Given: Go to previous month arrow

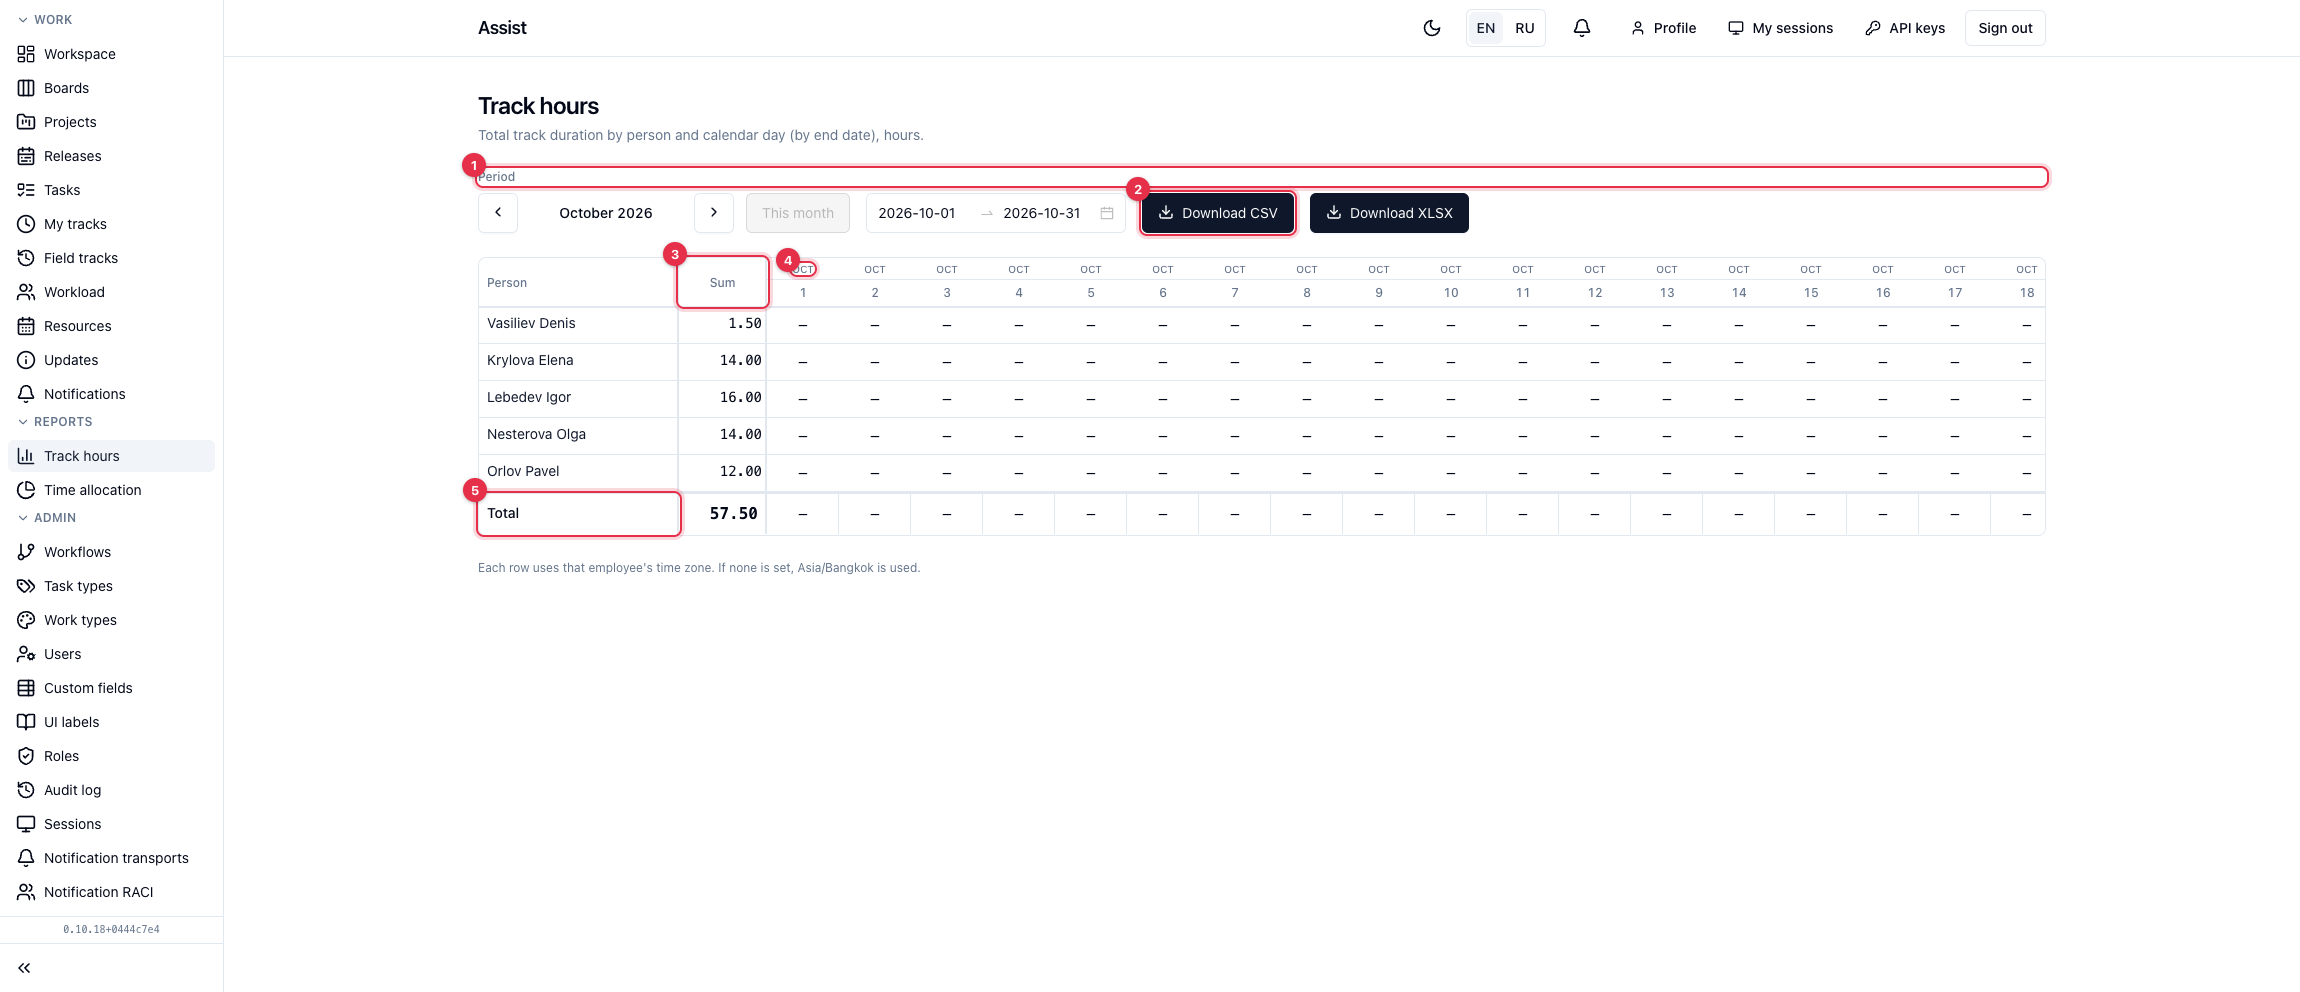Looking at the screenshot, I should (498, 213).
